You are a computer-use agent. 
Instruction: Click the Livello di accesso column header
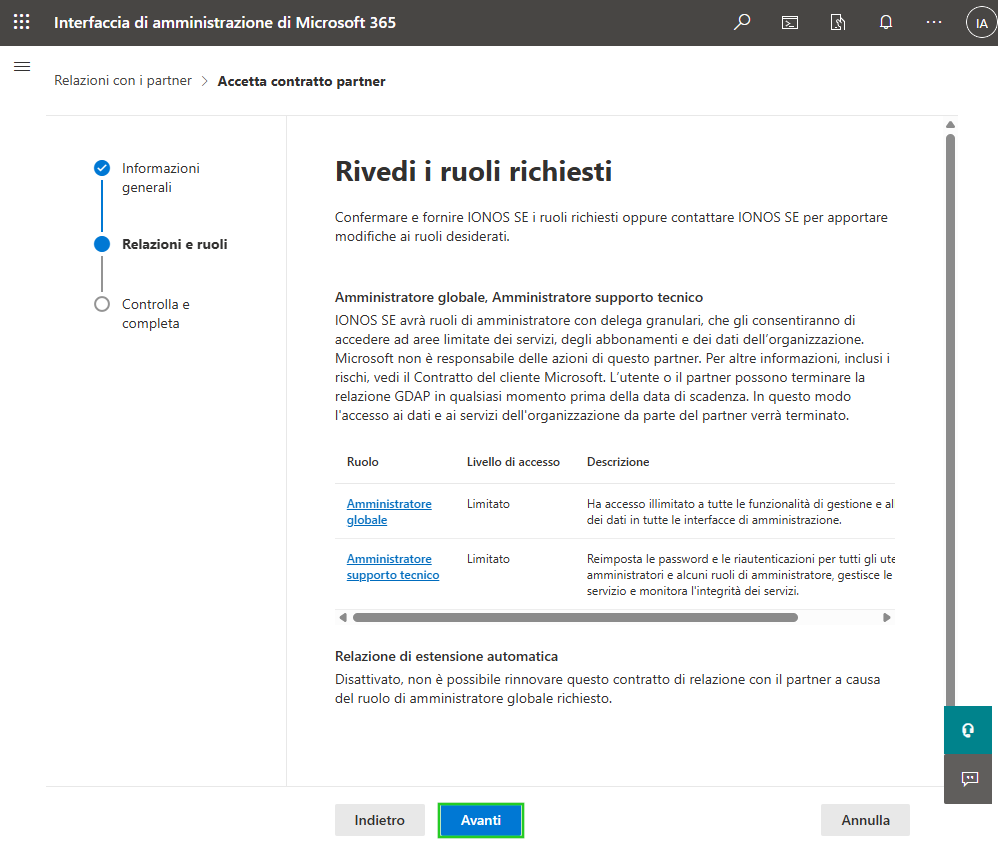click(x=513, y=462)
